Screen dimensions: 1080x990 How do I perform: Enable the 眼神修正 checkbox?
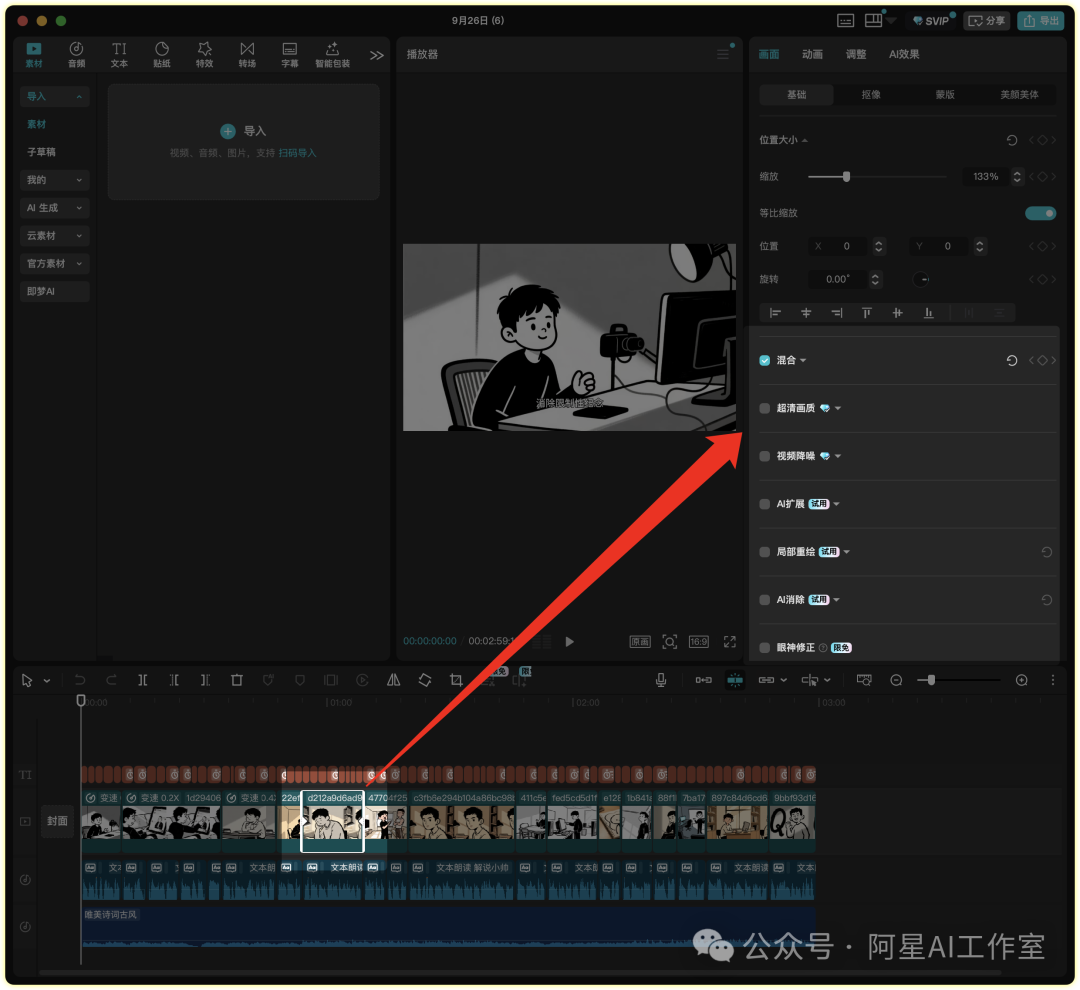(x=765, y=648)
